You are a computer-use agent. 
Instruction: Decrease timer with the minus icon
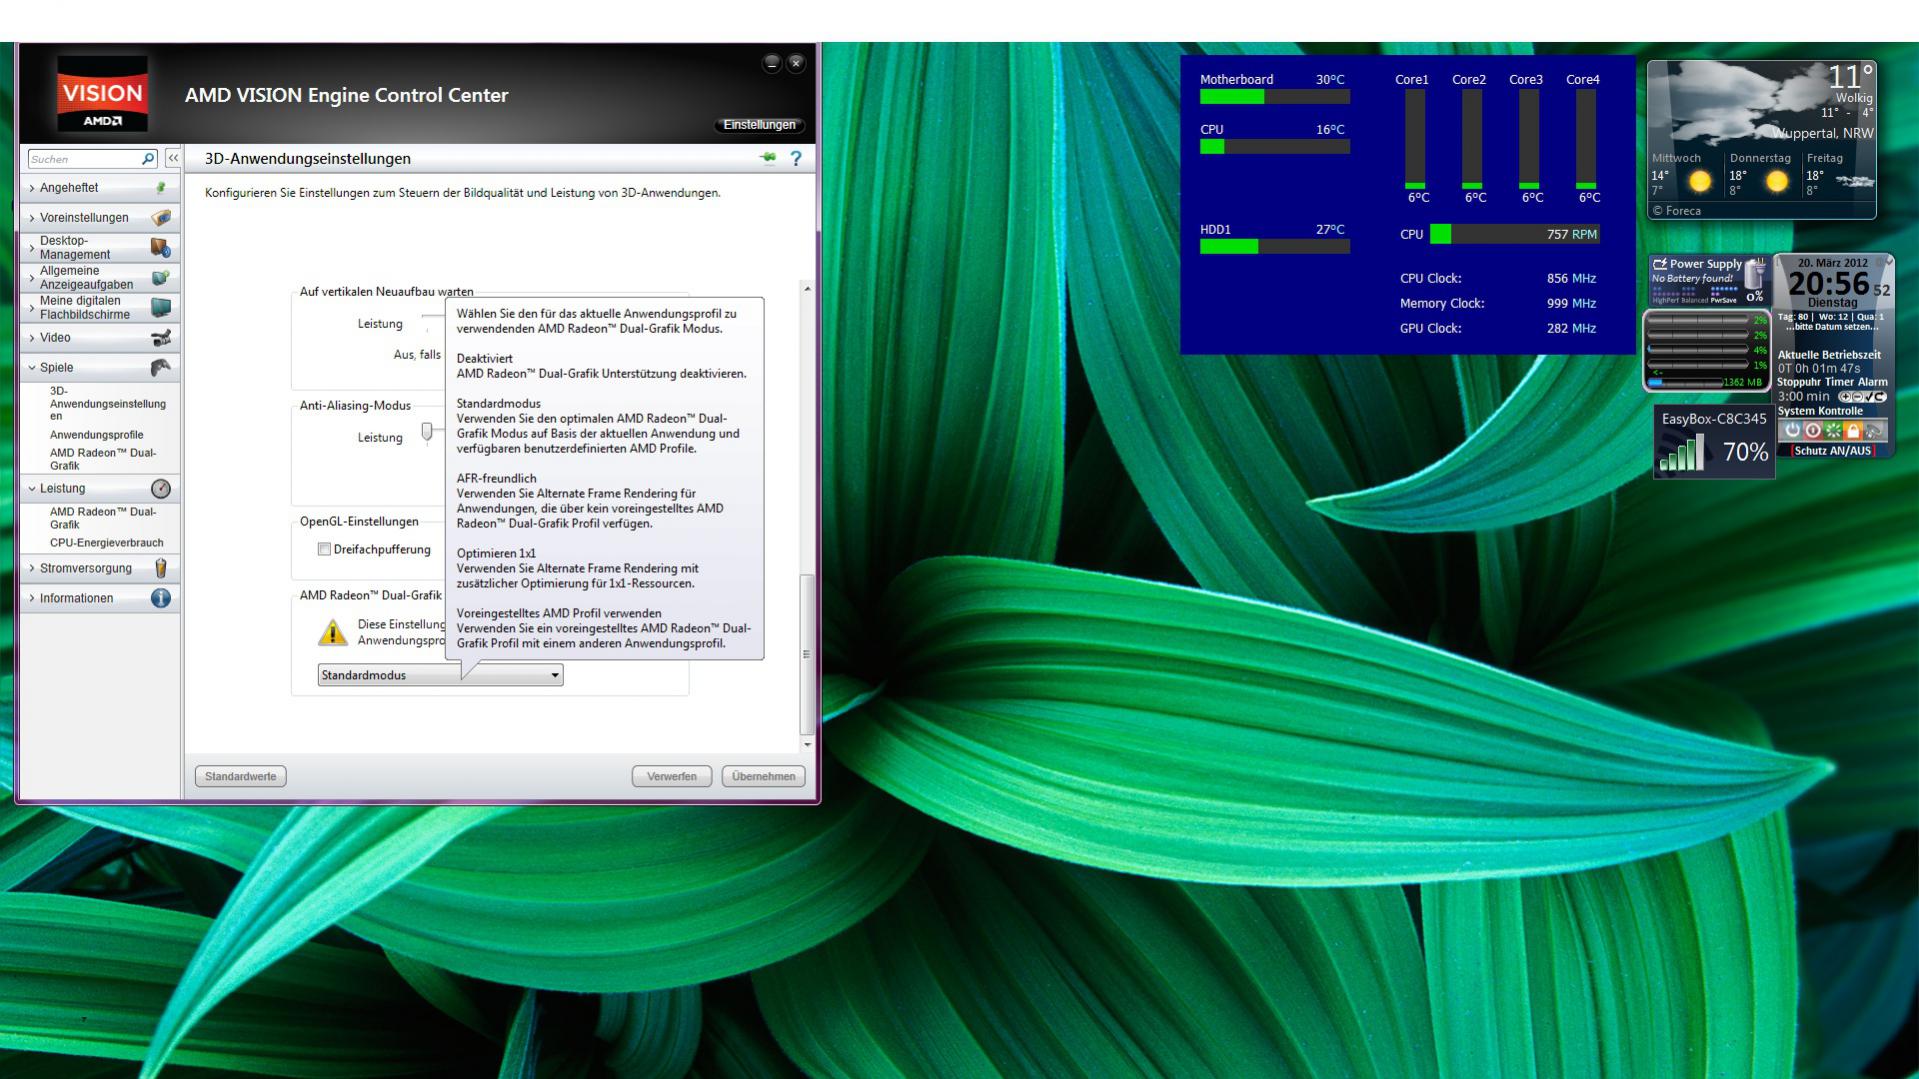coord(1857,397)
